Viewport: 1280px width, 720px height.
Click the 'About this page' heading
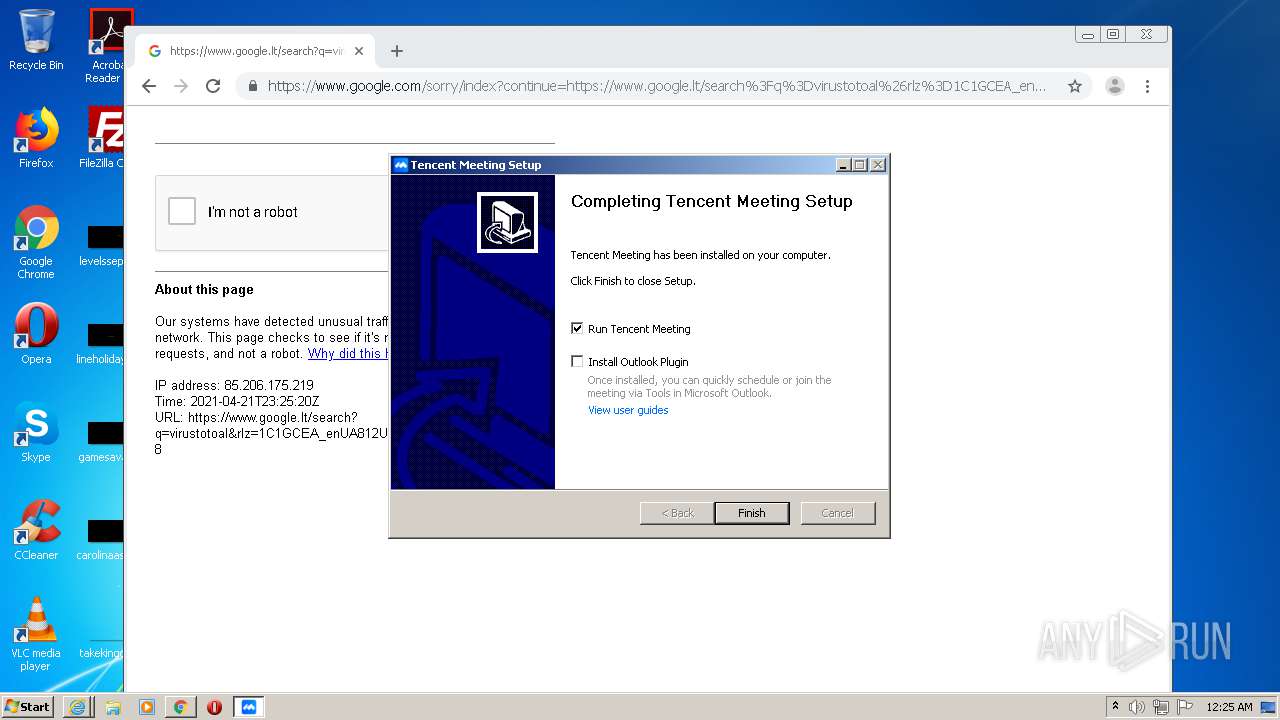point(204,289)
